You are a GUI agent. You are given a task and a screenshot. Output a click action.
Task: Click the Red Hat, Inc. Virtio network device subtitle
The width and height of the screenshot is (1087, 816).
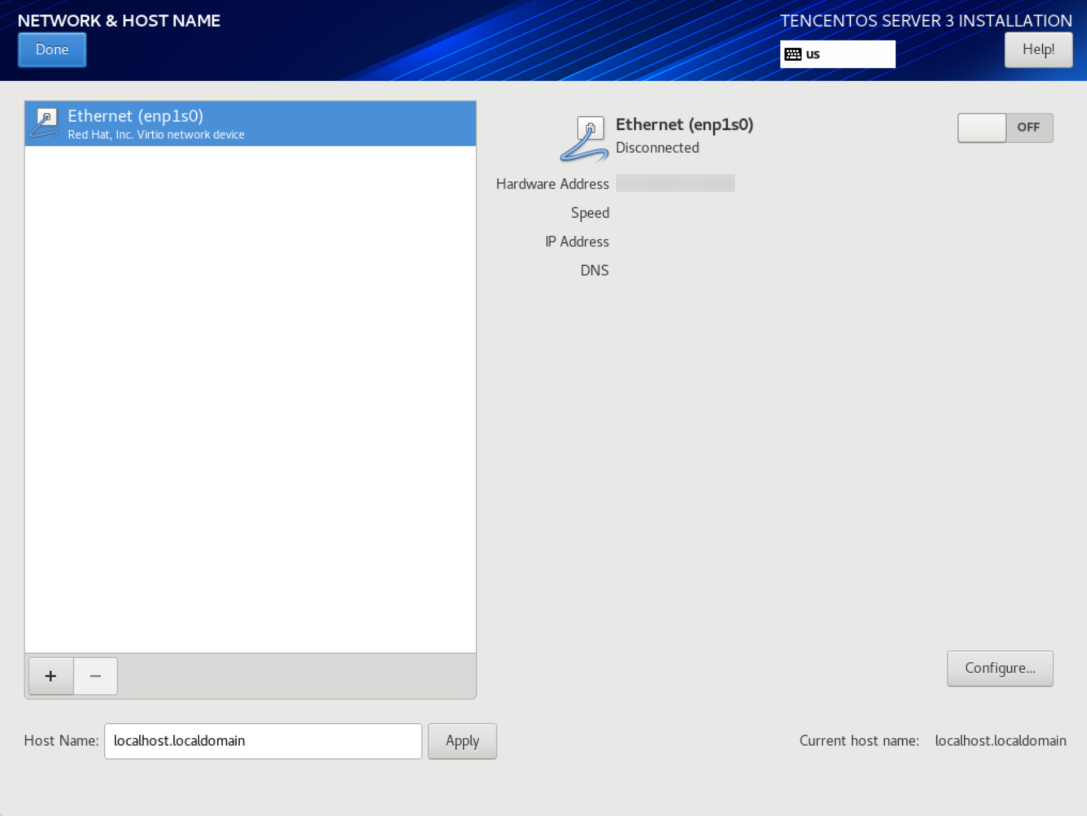156,134
